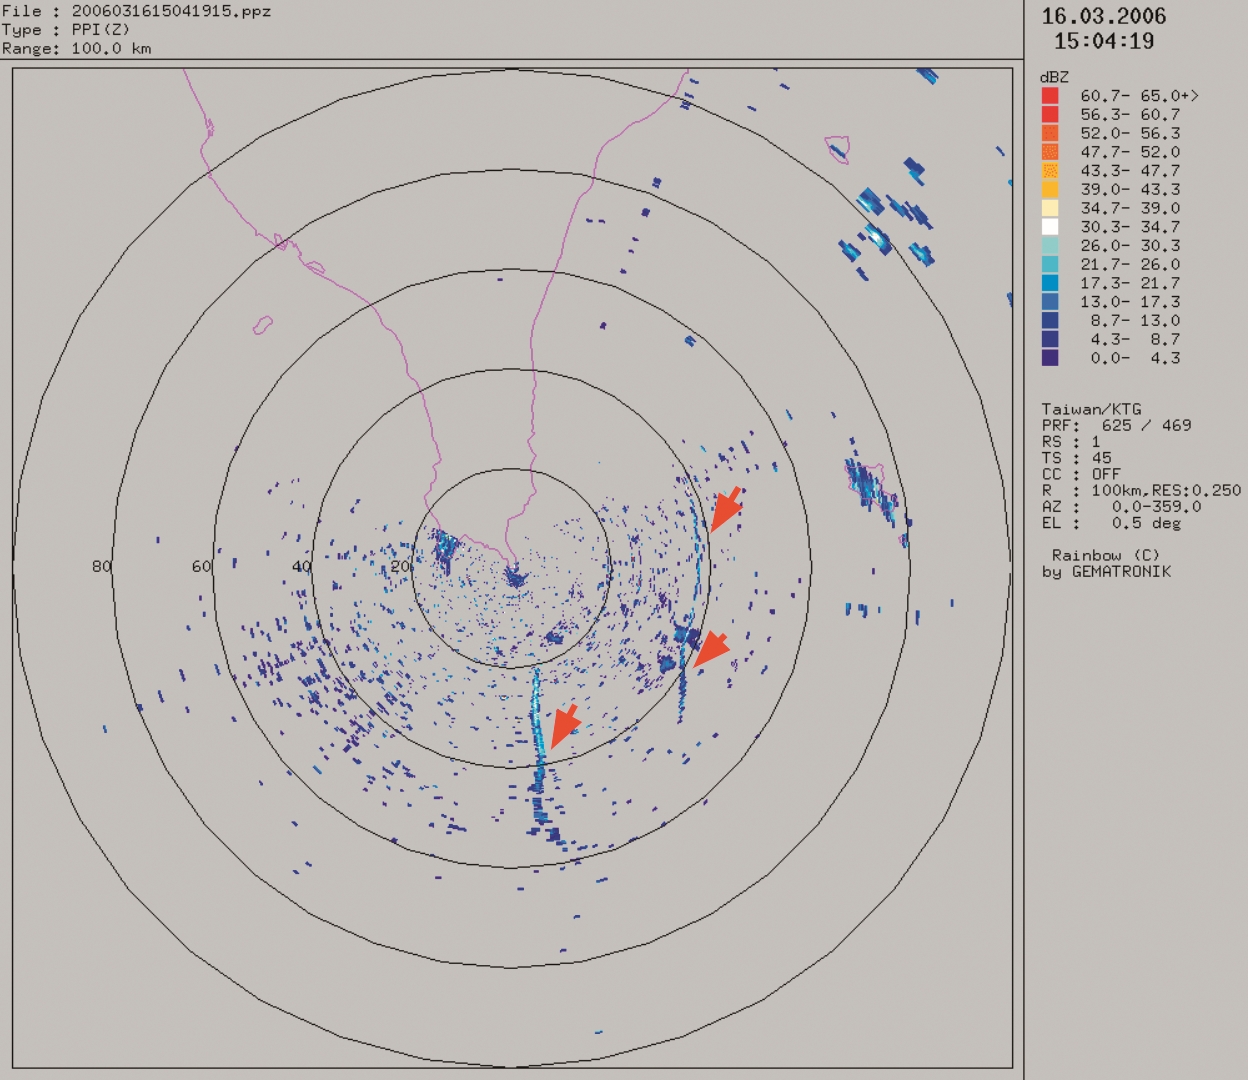This screenshot has height=1080, width=1248.
Task: Click the file name 2006031615041915.ppz
Action: (x=171, y=11)
